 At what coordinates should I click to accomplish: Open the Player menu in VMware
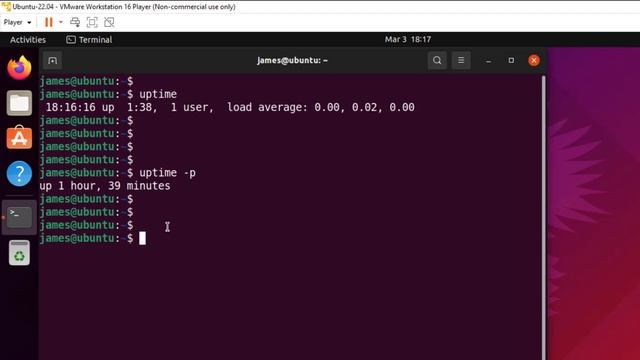pos(17,22)
